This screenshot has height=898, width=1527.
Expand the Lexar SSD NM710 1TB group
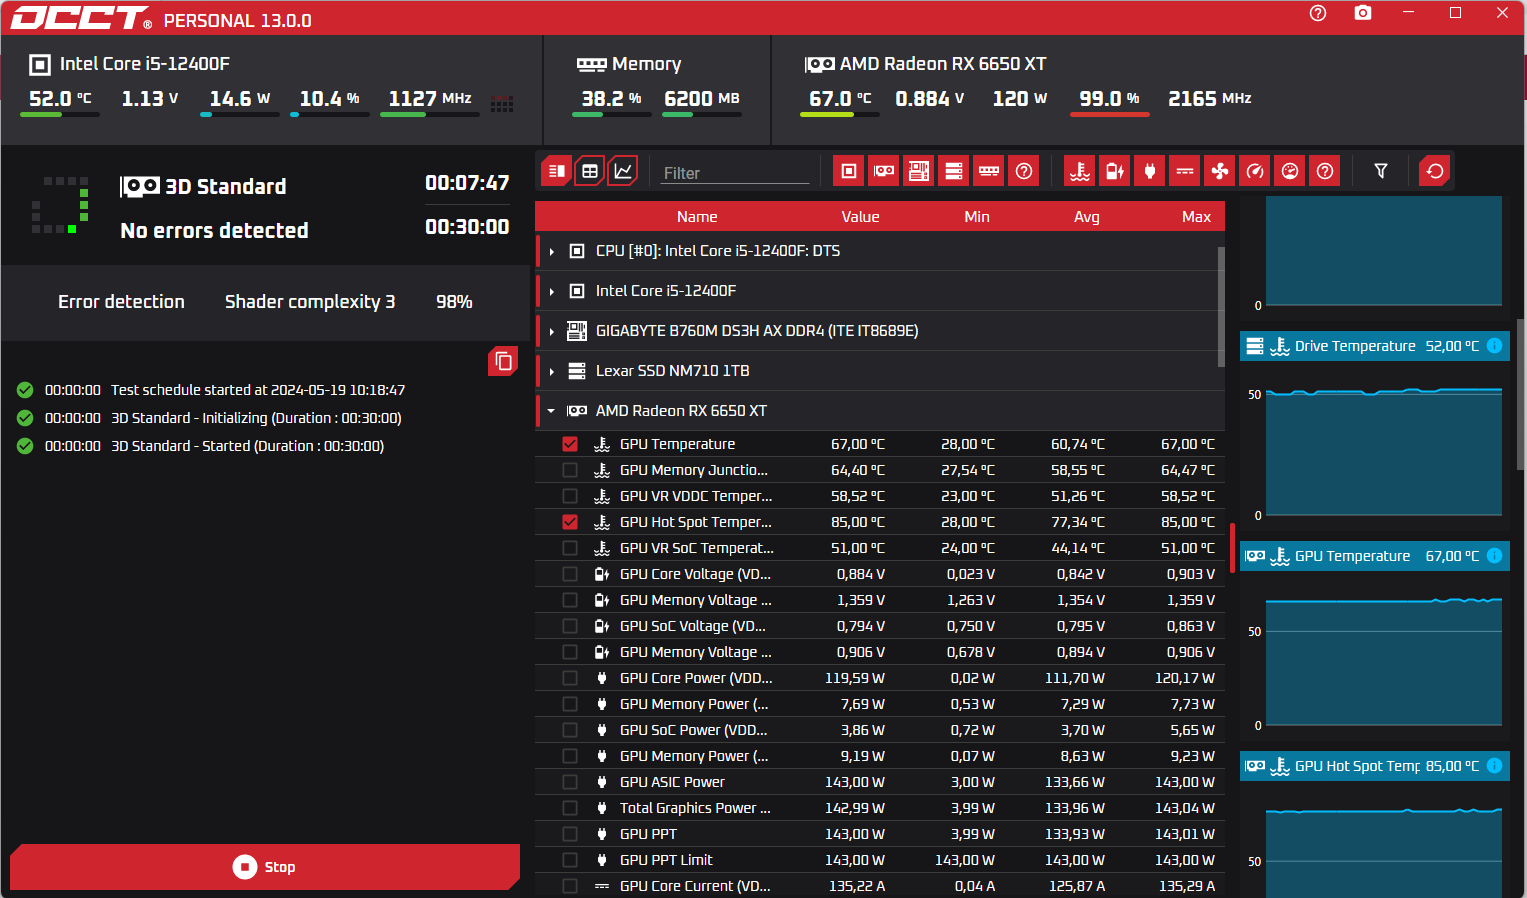click(x=551, y=371)
